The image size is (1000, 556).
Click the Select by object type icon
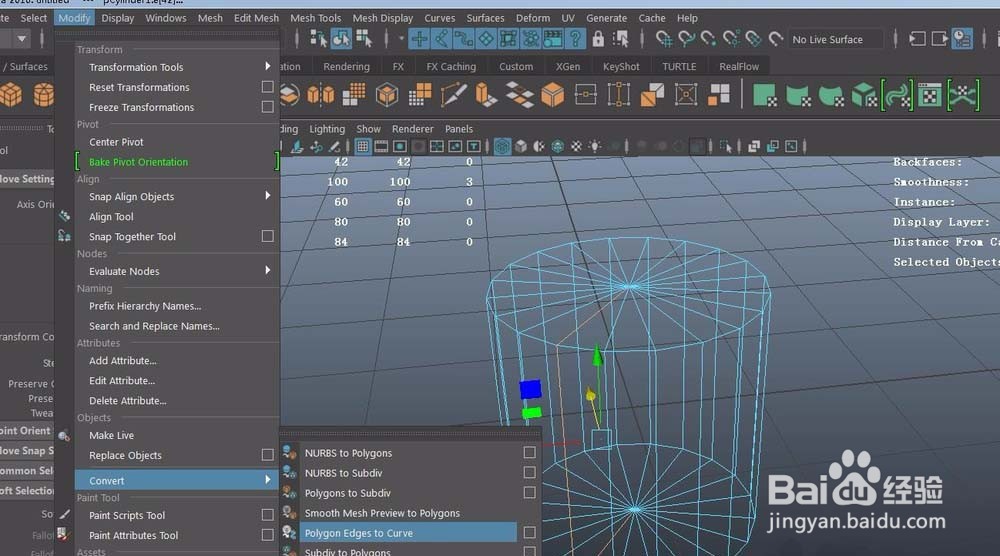[x=341, y=39]
